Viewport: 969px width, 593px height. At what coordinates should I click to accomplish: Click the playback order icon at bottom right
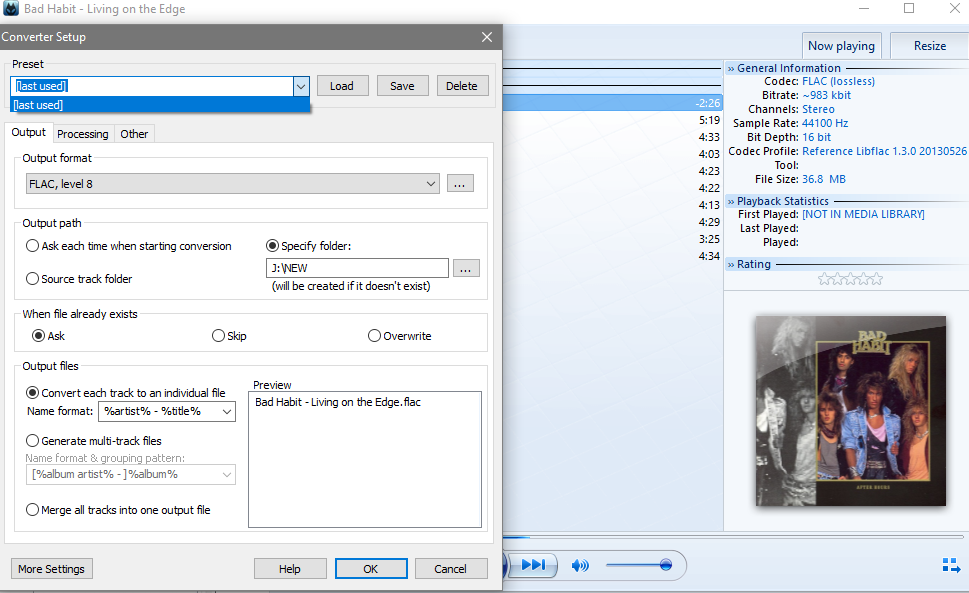coord(950,566)
